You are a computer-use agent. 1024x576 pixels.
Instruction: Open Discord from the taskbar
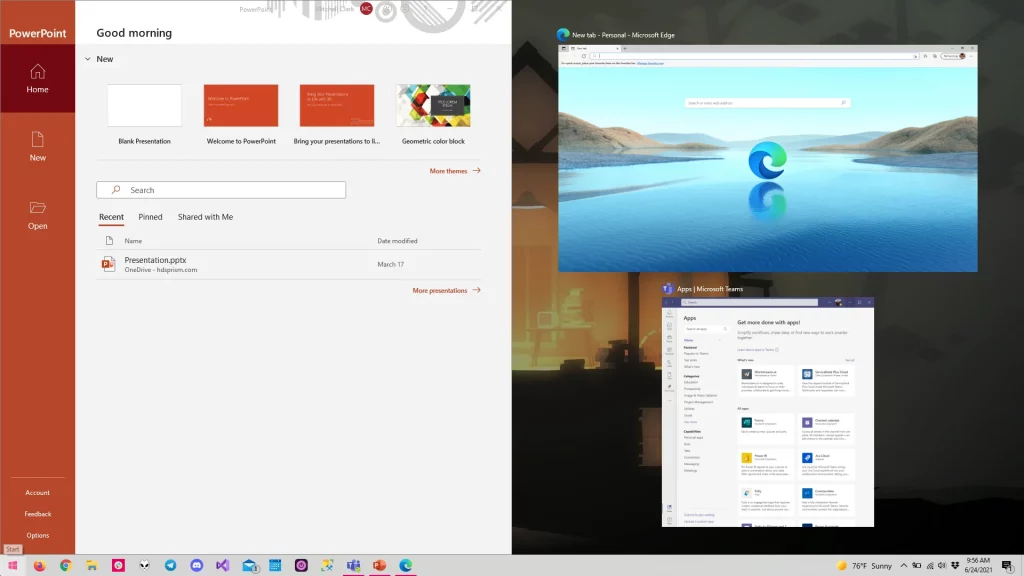(196, 565)
